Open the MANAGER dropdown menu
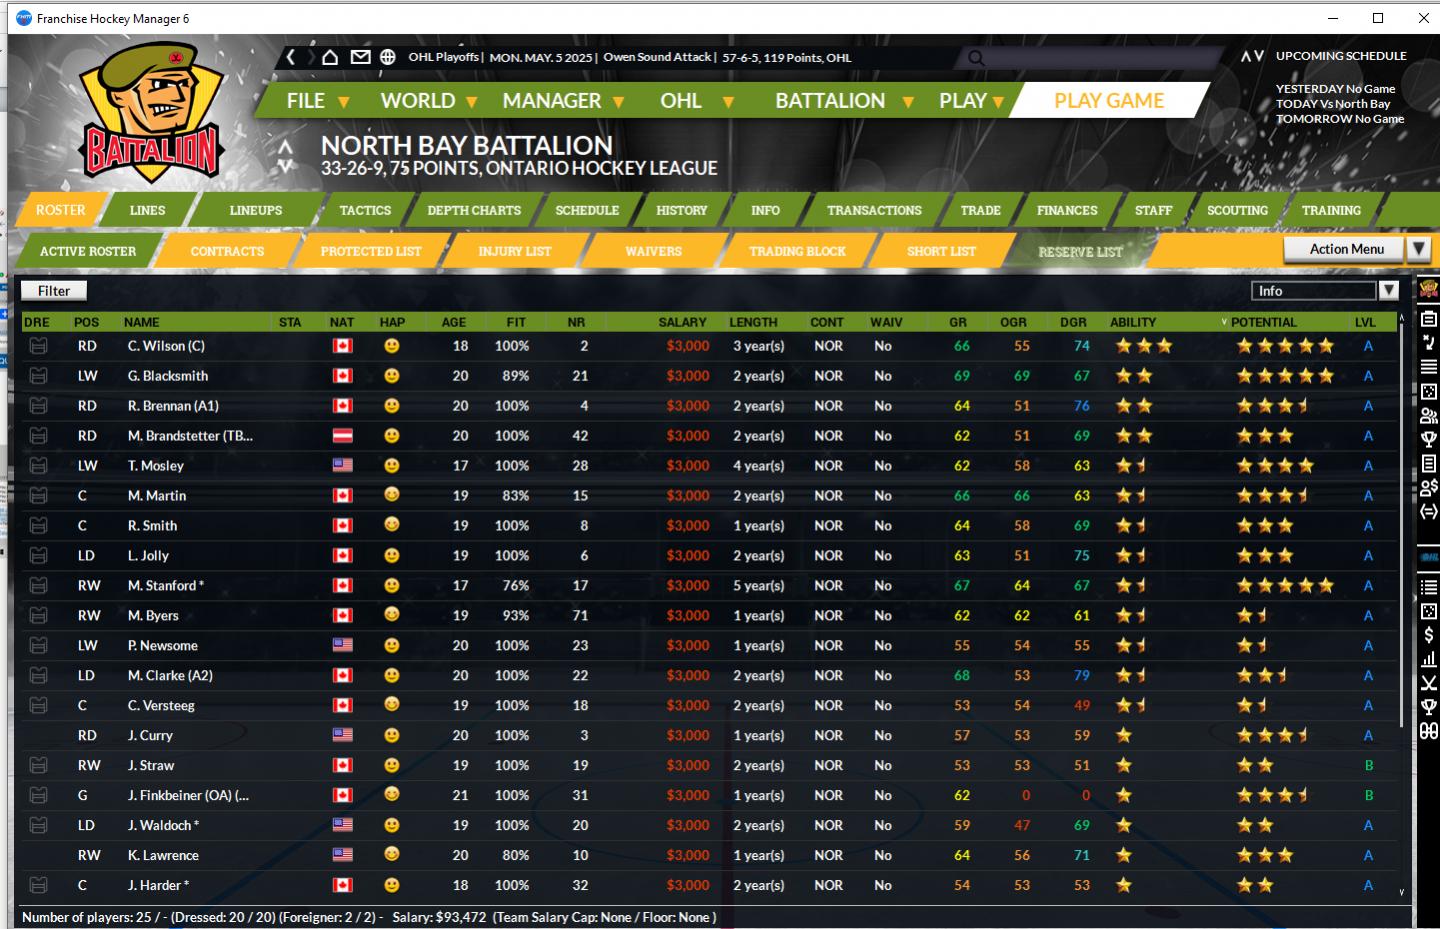The image size is (1440, 929). coord(563,101)
